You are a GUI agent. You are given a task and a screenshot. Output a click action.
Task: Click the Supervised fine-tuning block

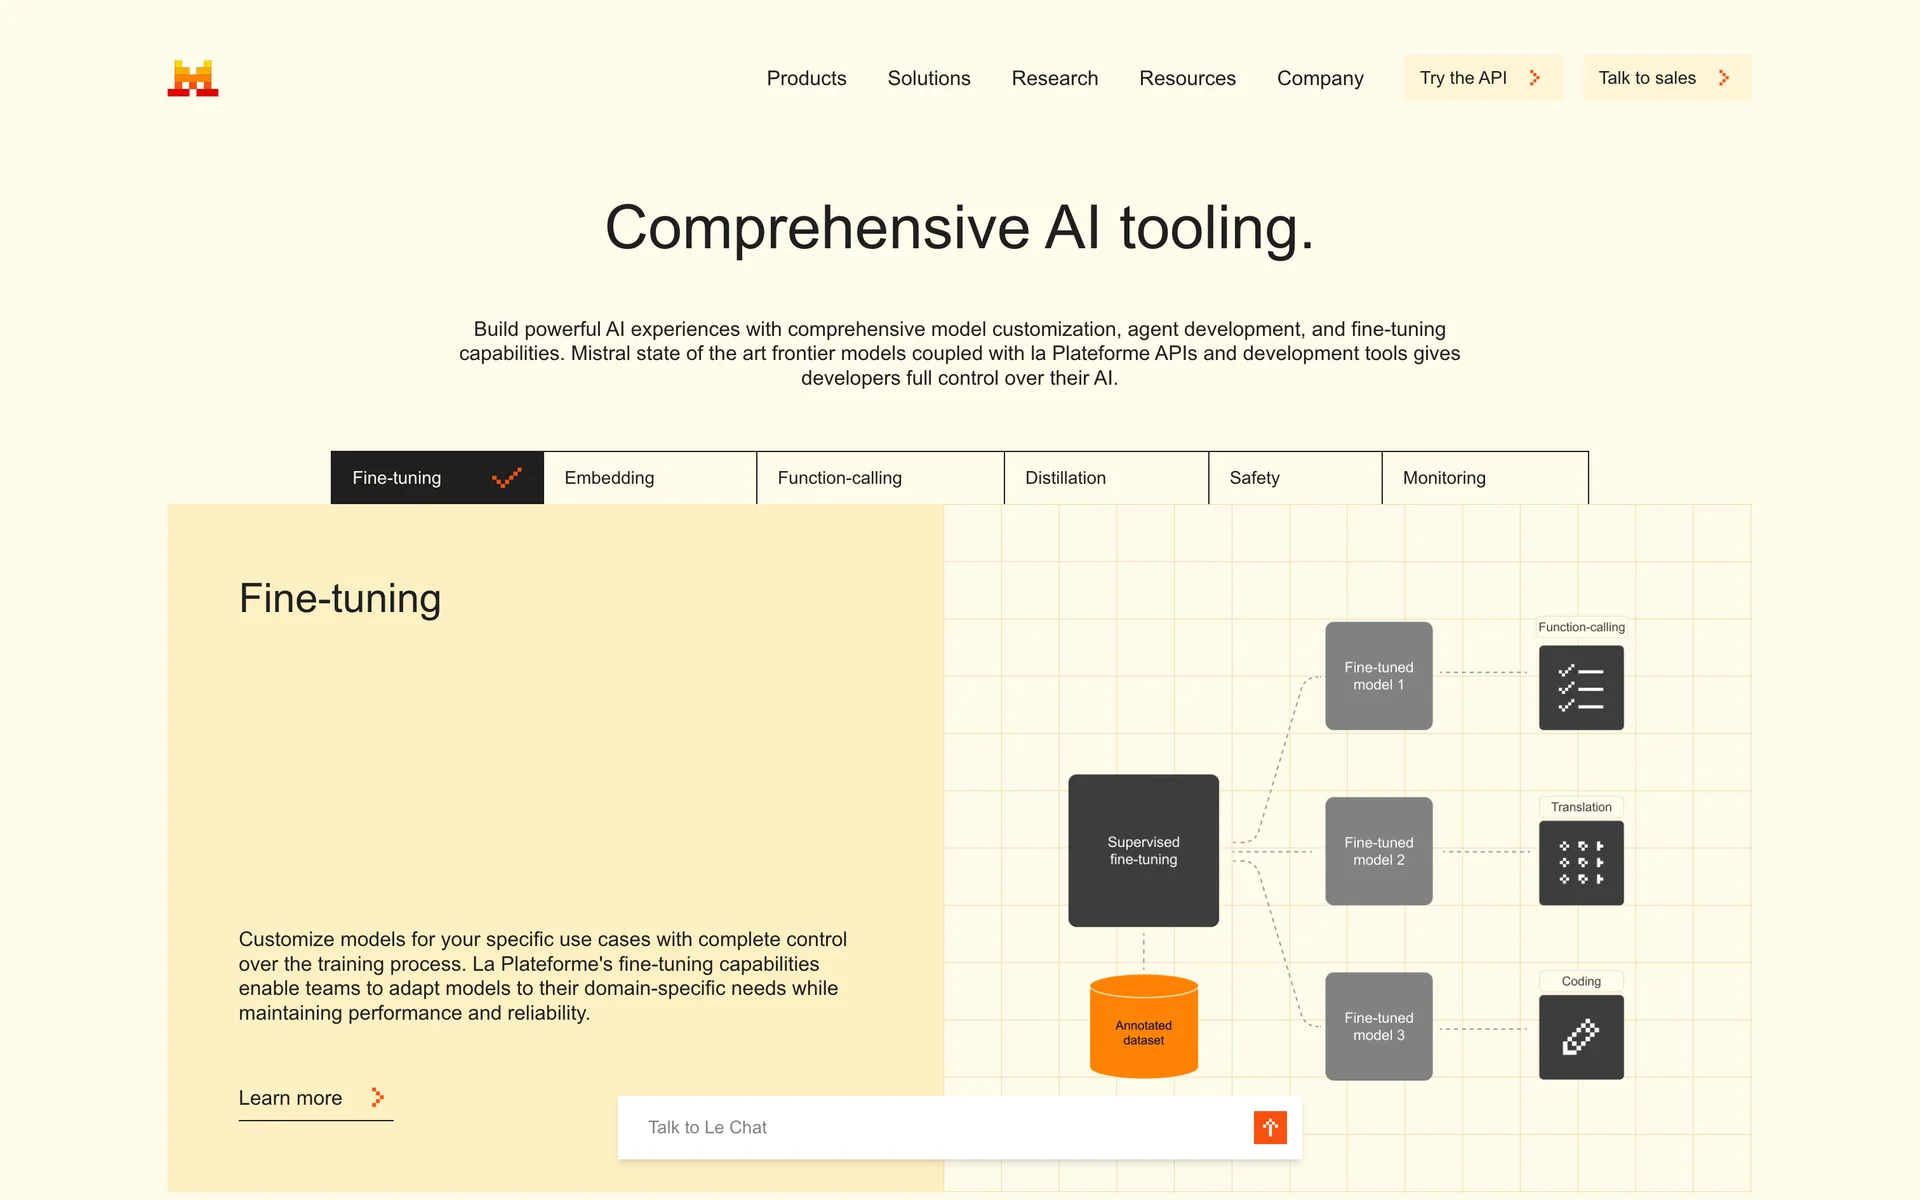(x=1143, y=850)
